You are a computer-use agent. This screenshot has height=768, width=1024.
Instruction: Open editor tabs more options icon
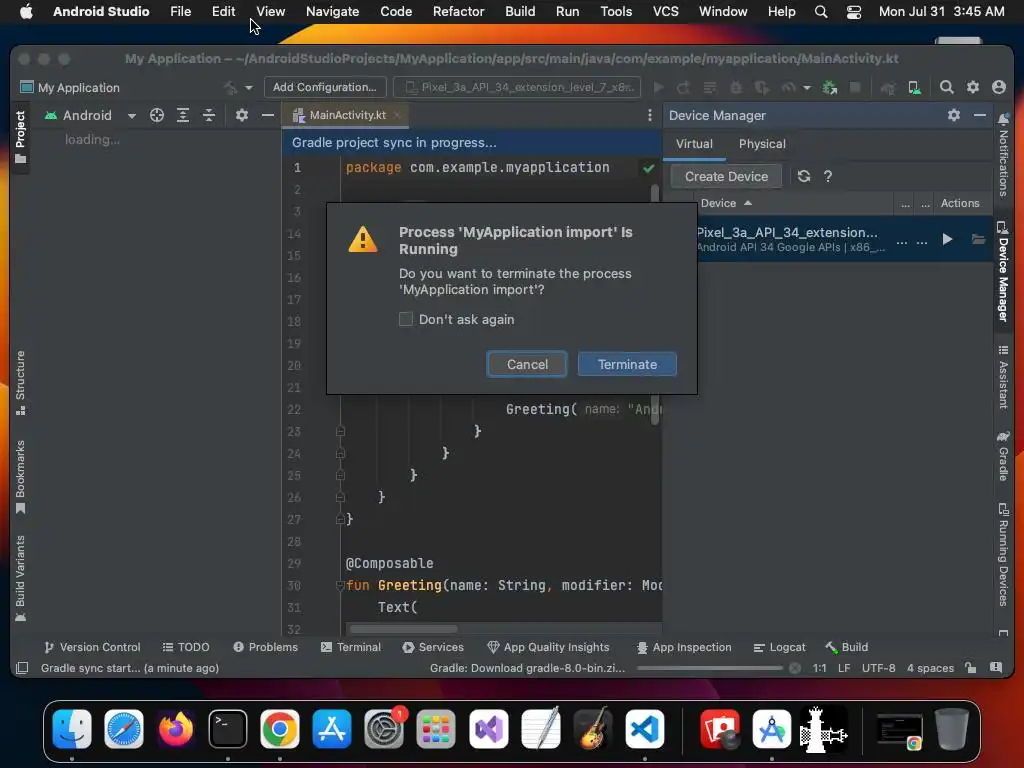coord(649,115)
